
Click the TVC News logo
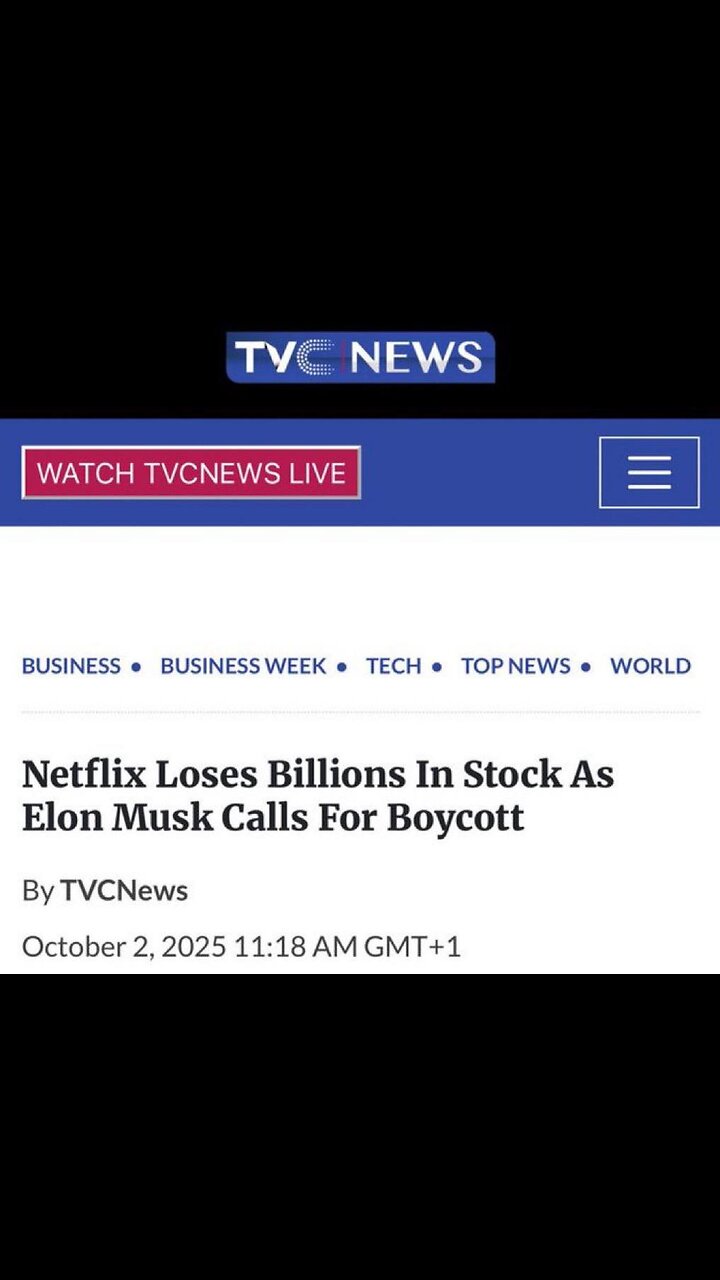click(x=360, y=357)
